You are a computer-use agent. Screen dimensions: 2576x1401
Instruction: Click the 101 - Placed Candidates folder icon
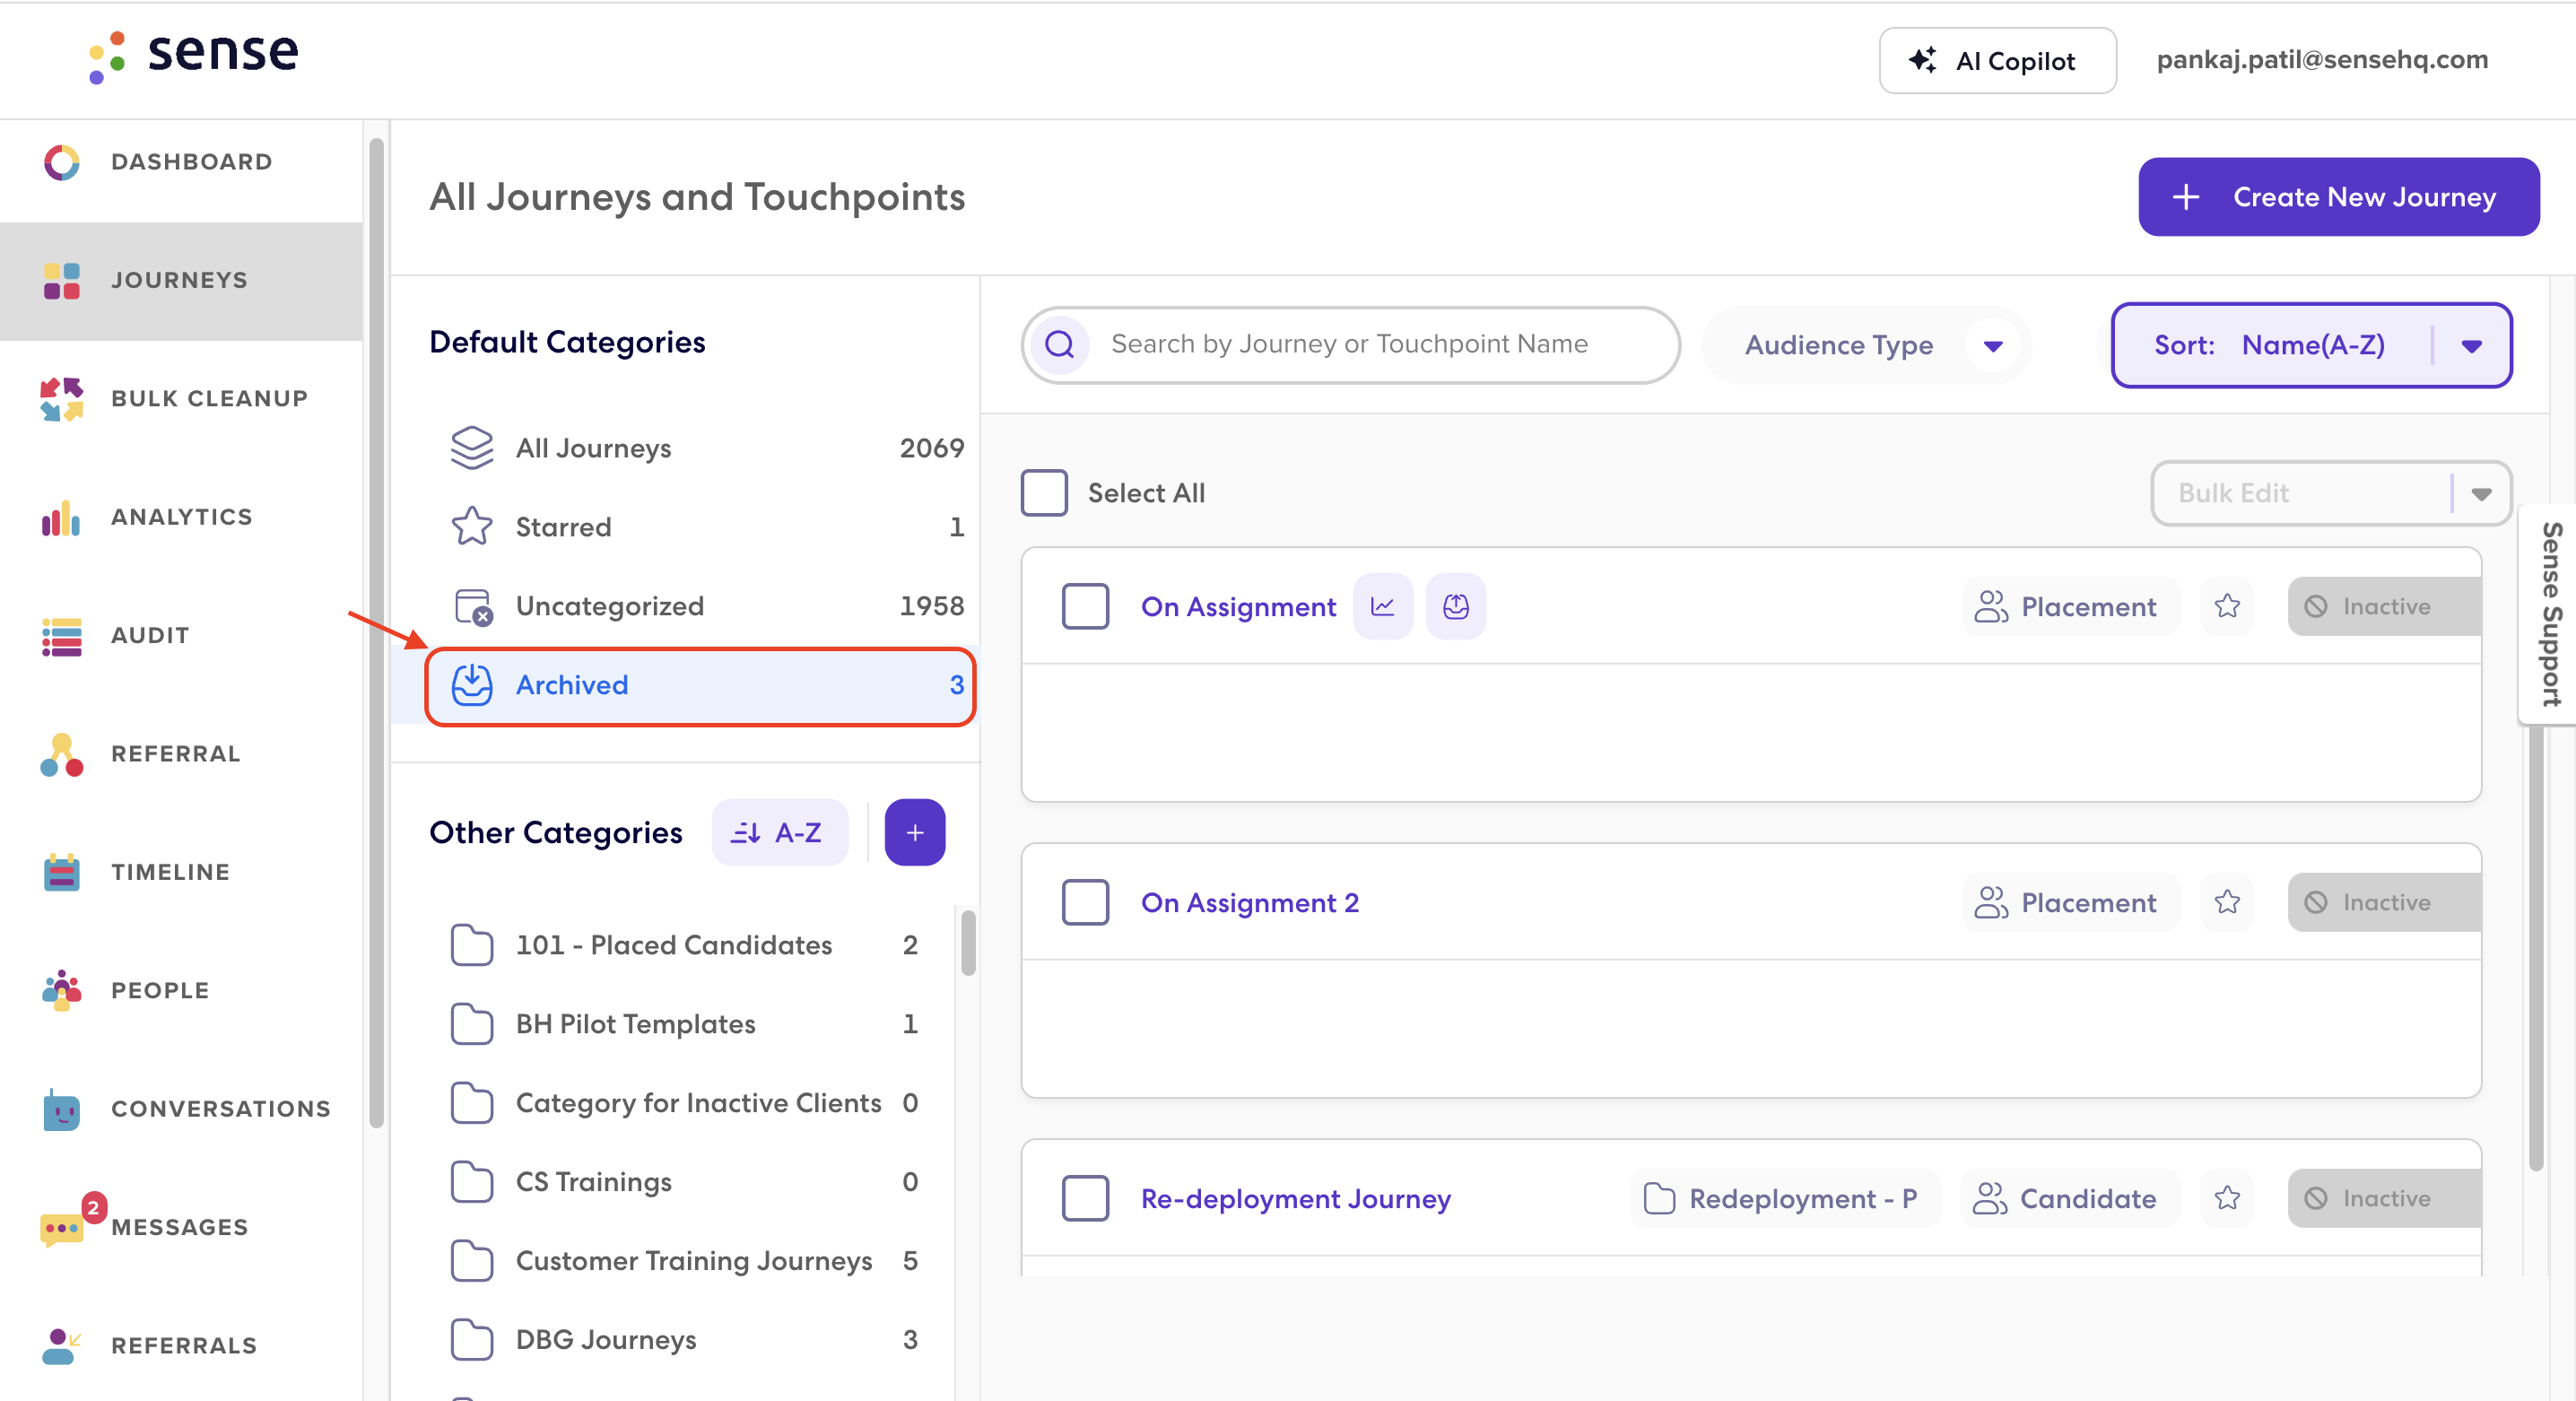click(471, 945)
